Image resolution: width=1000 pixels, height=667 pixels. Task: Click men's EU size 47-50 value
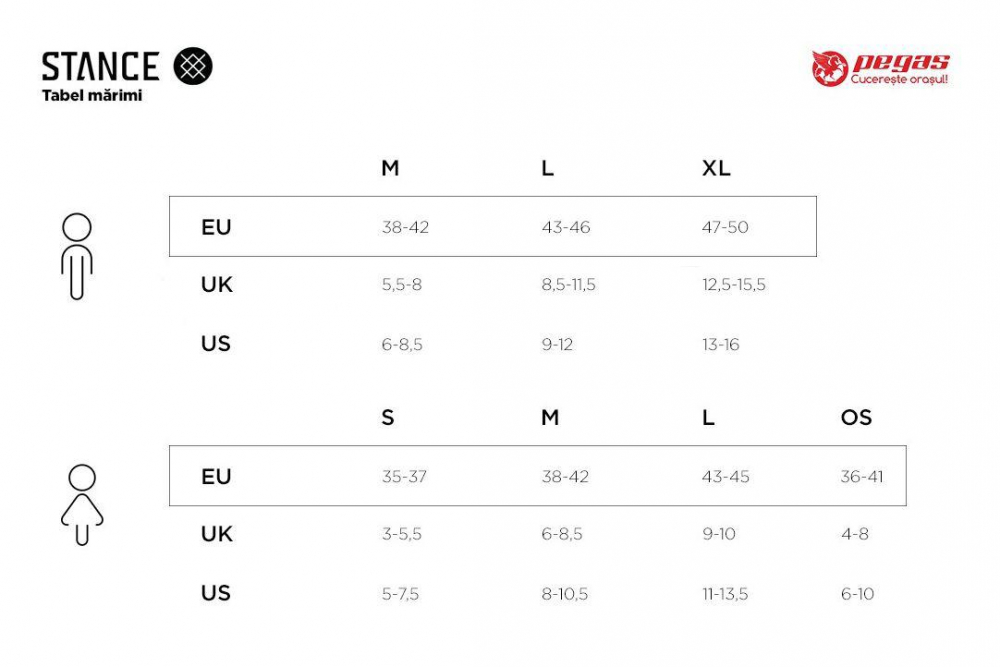[725, 228]
